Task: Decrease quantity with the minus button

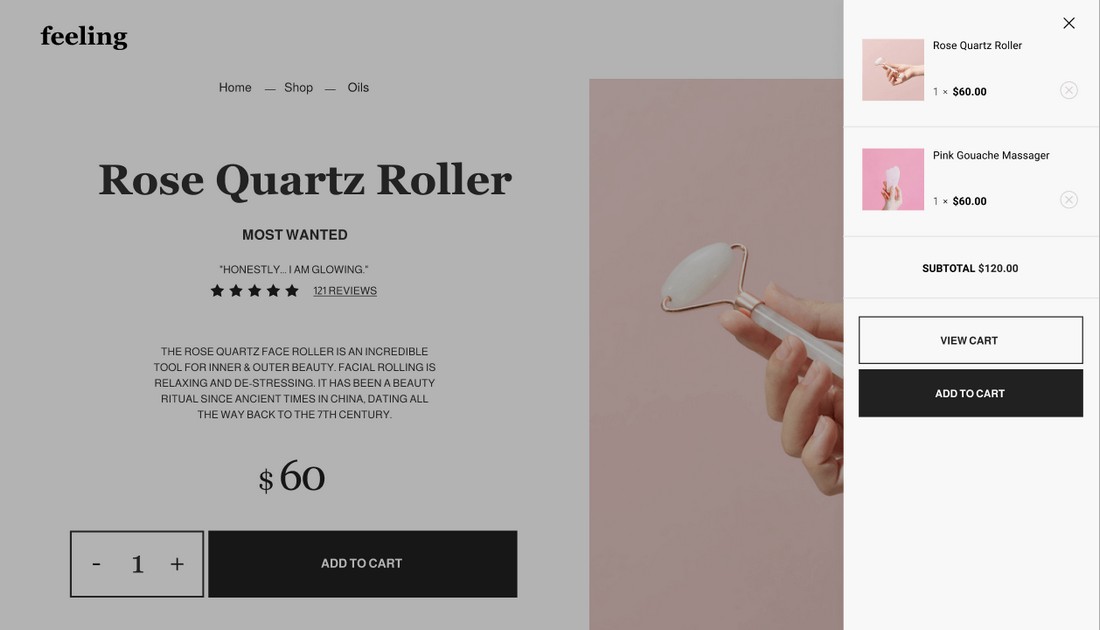Action: [96, 563]
